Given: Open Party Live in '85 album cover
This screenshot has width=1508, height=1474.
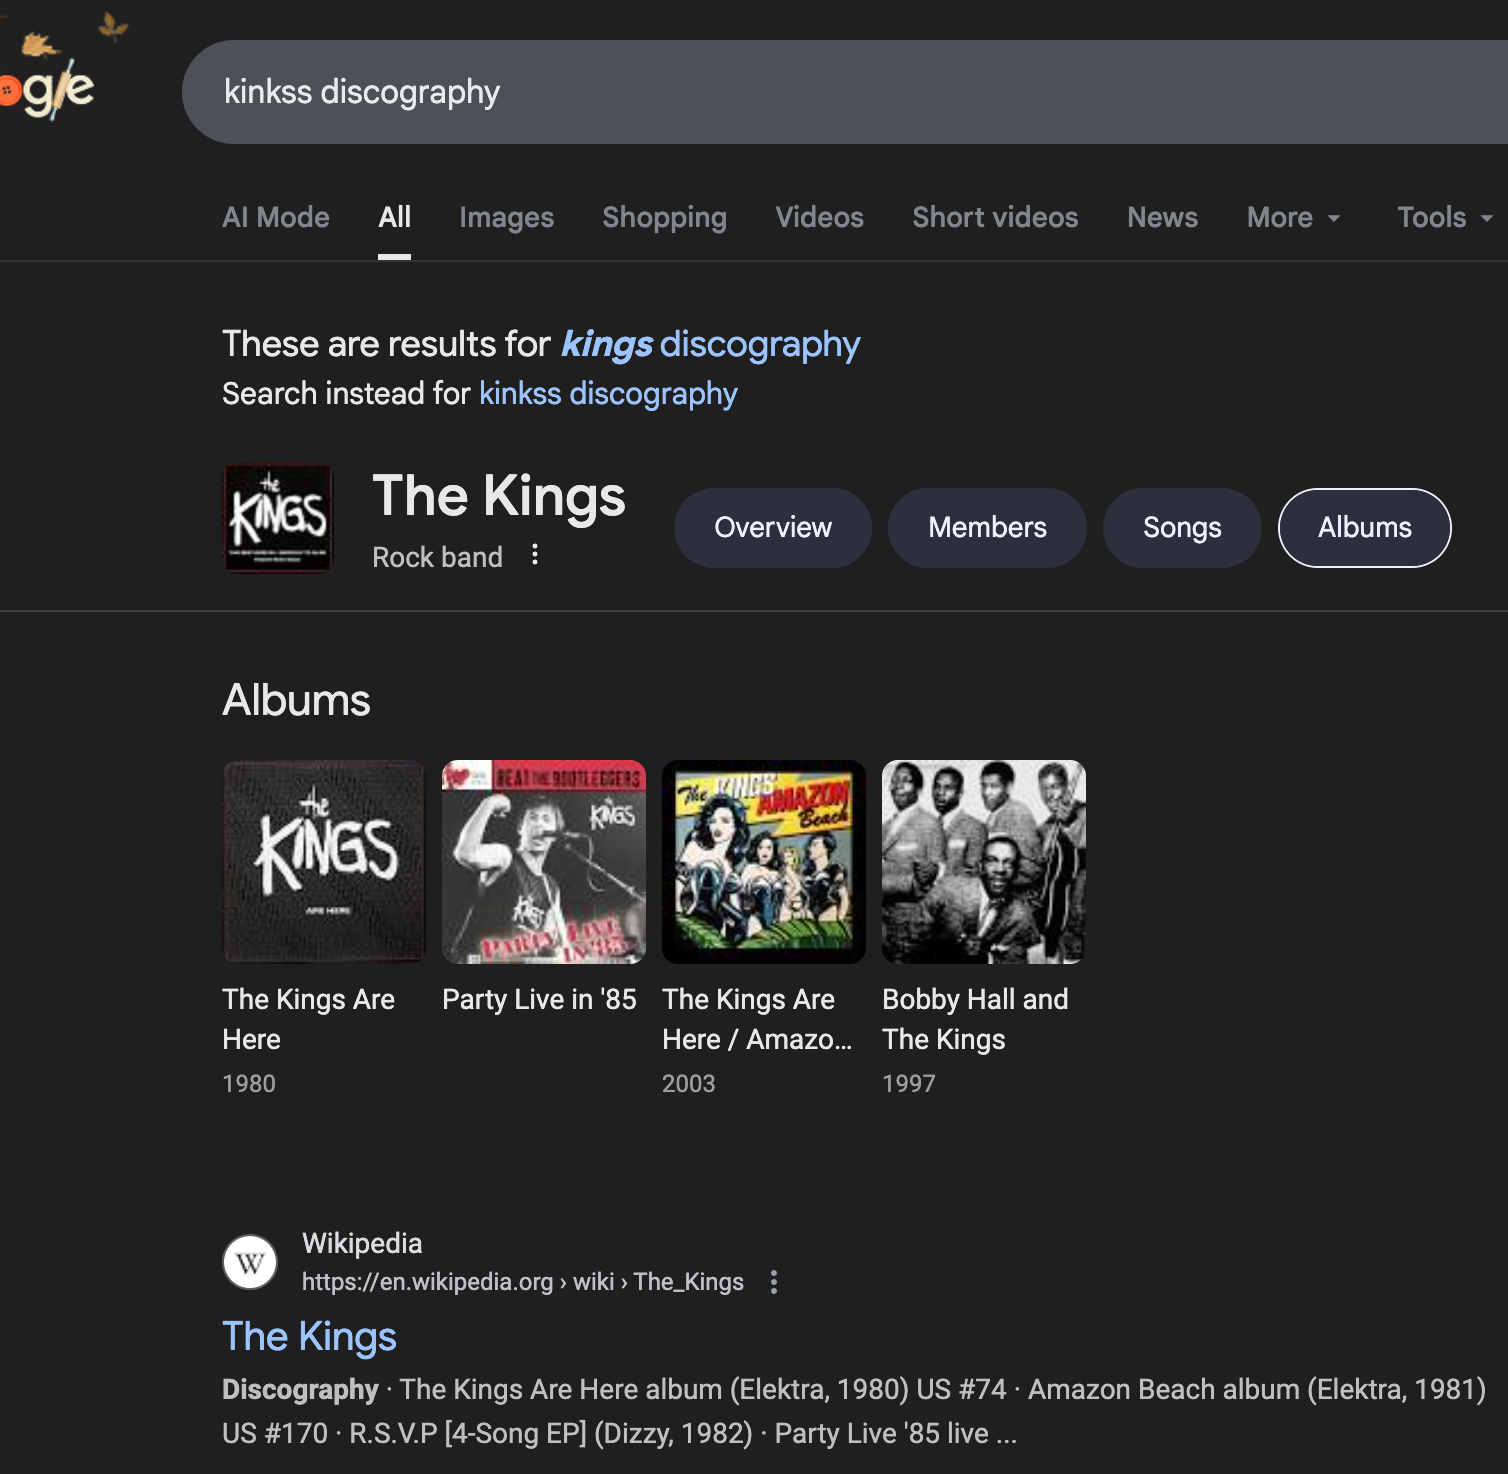Looking at the screenshot, I should [x=544, y=862].
